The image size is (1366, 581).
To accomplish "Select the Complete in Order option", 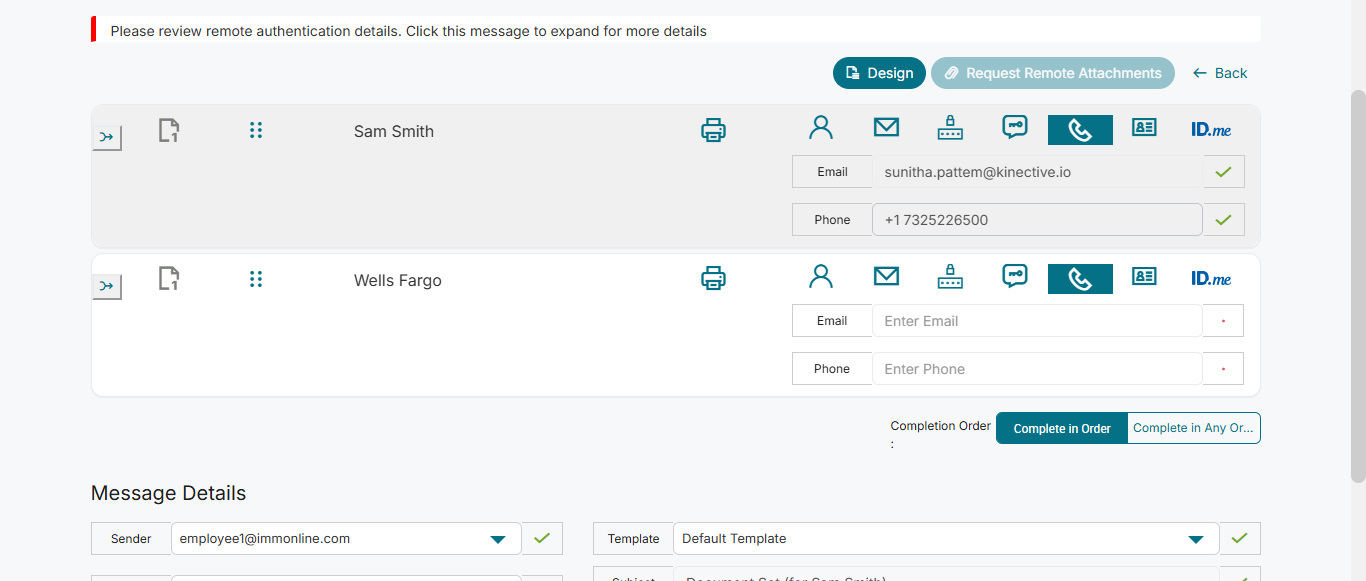I will coord(1062,428).
